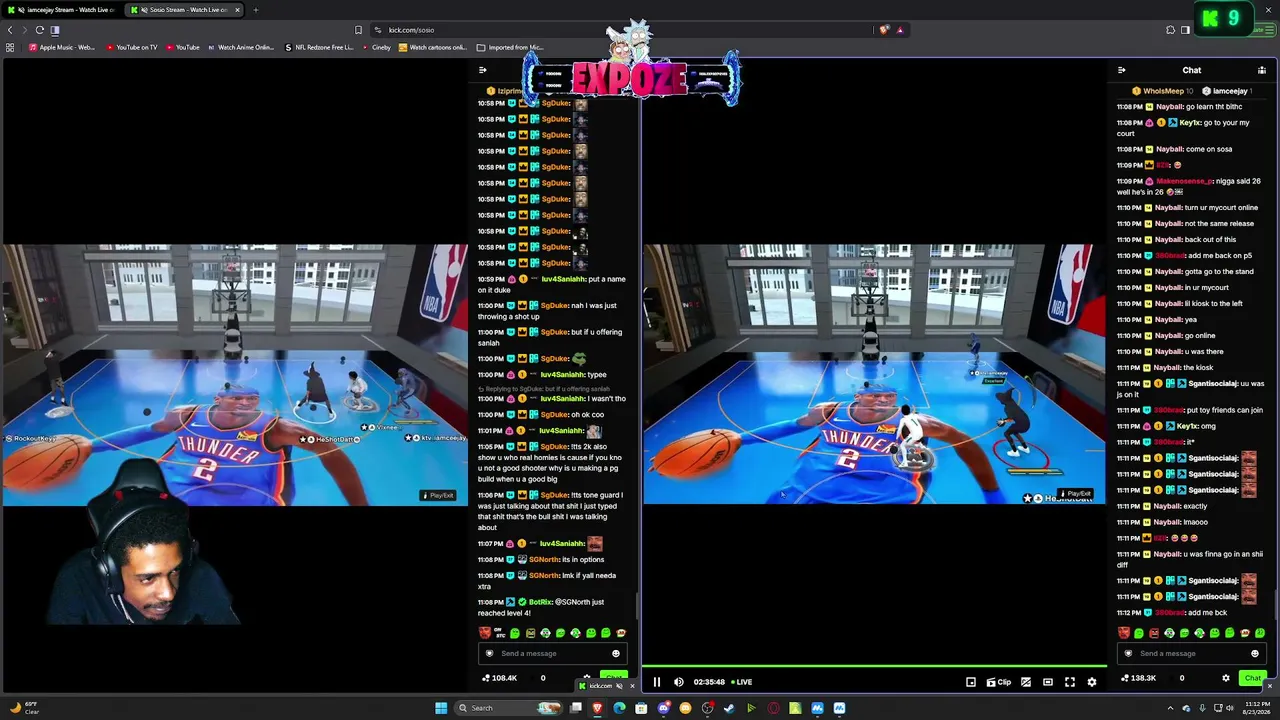The width and height of the screenshot is (1280, 720).
Task: Select BotRix username in middle chat
Action: point(540,602)
